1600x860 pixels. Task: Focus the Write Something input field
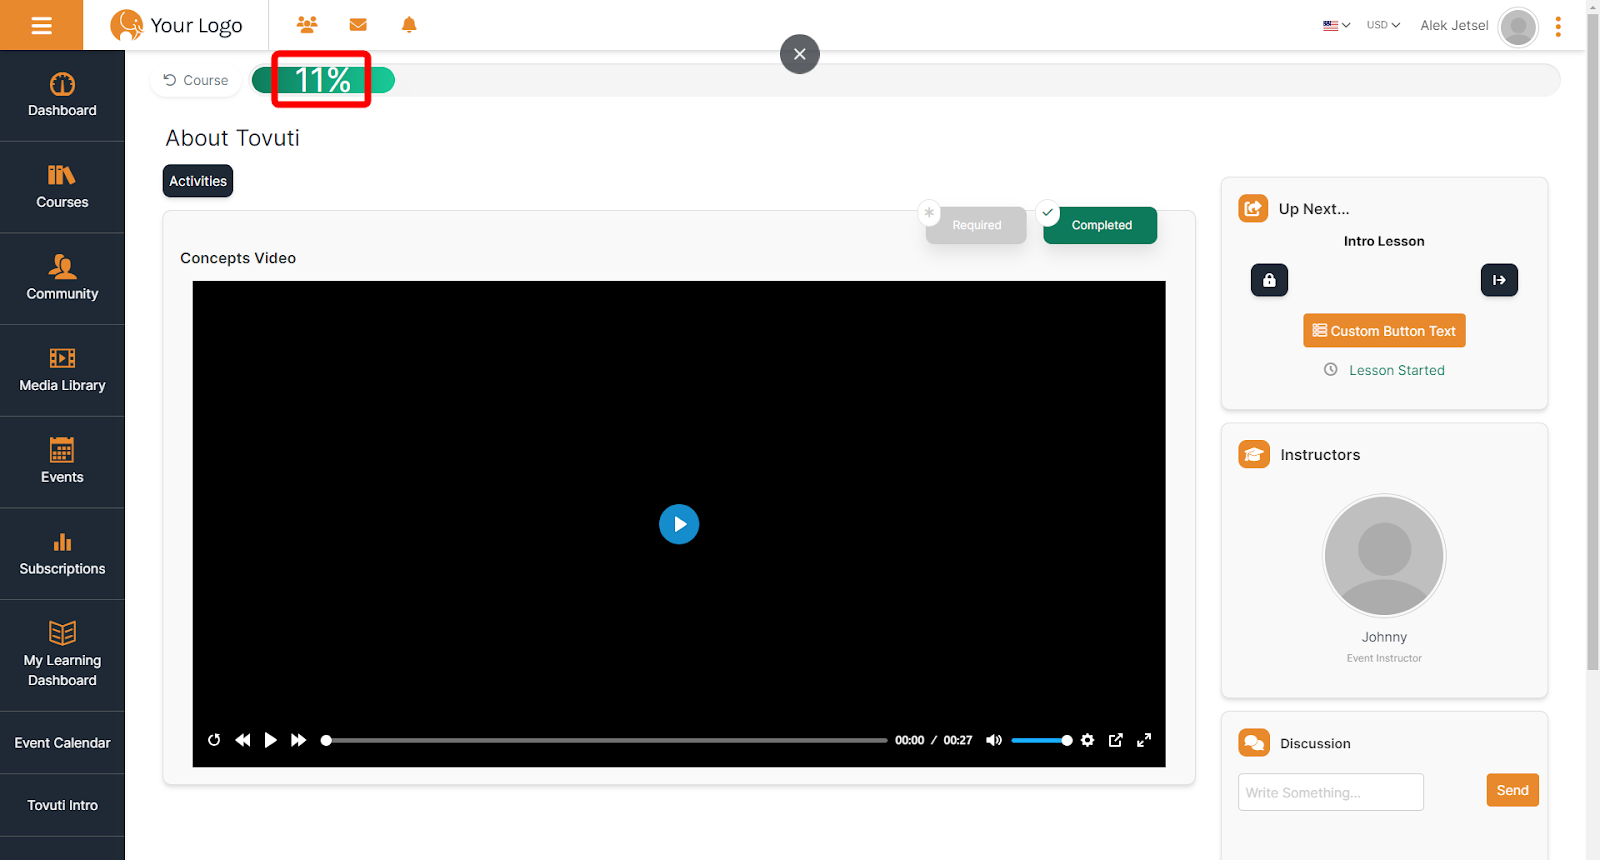[x=1331, y=792]
